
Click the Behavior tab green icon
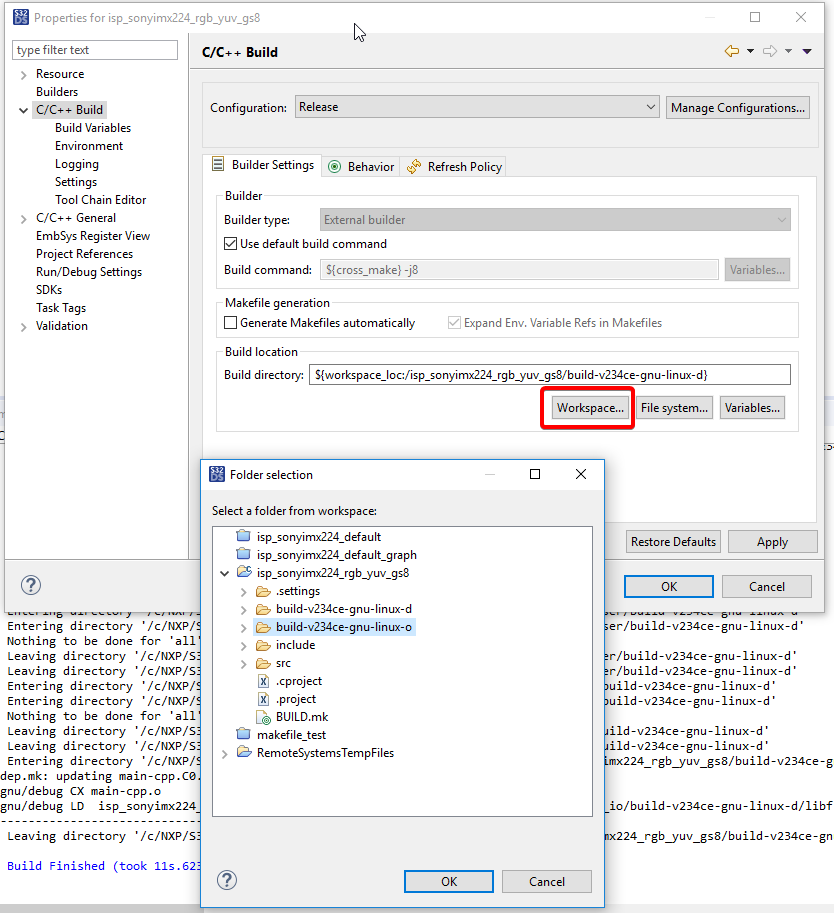[x=335, y=167]
